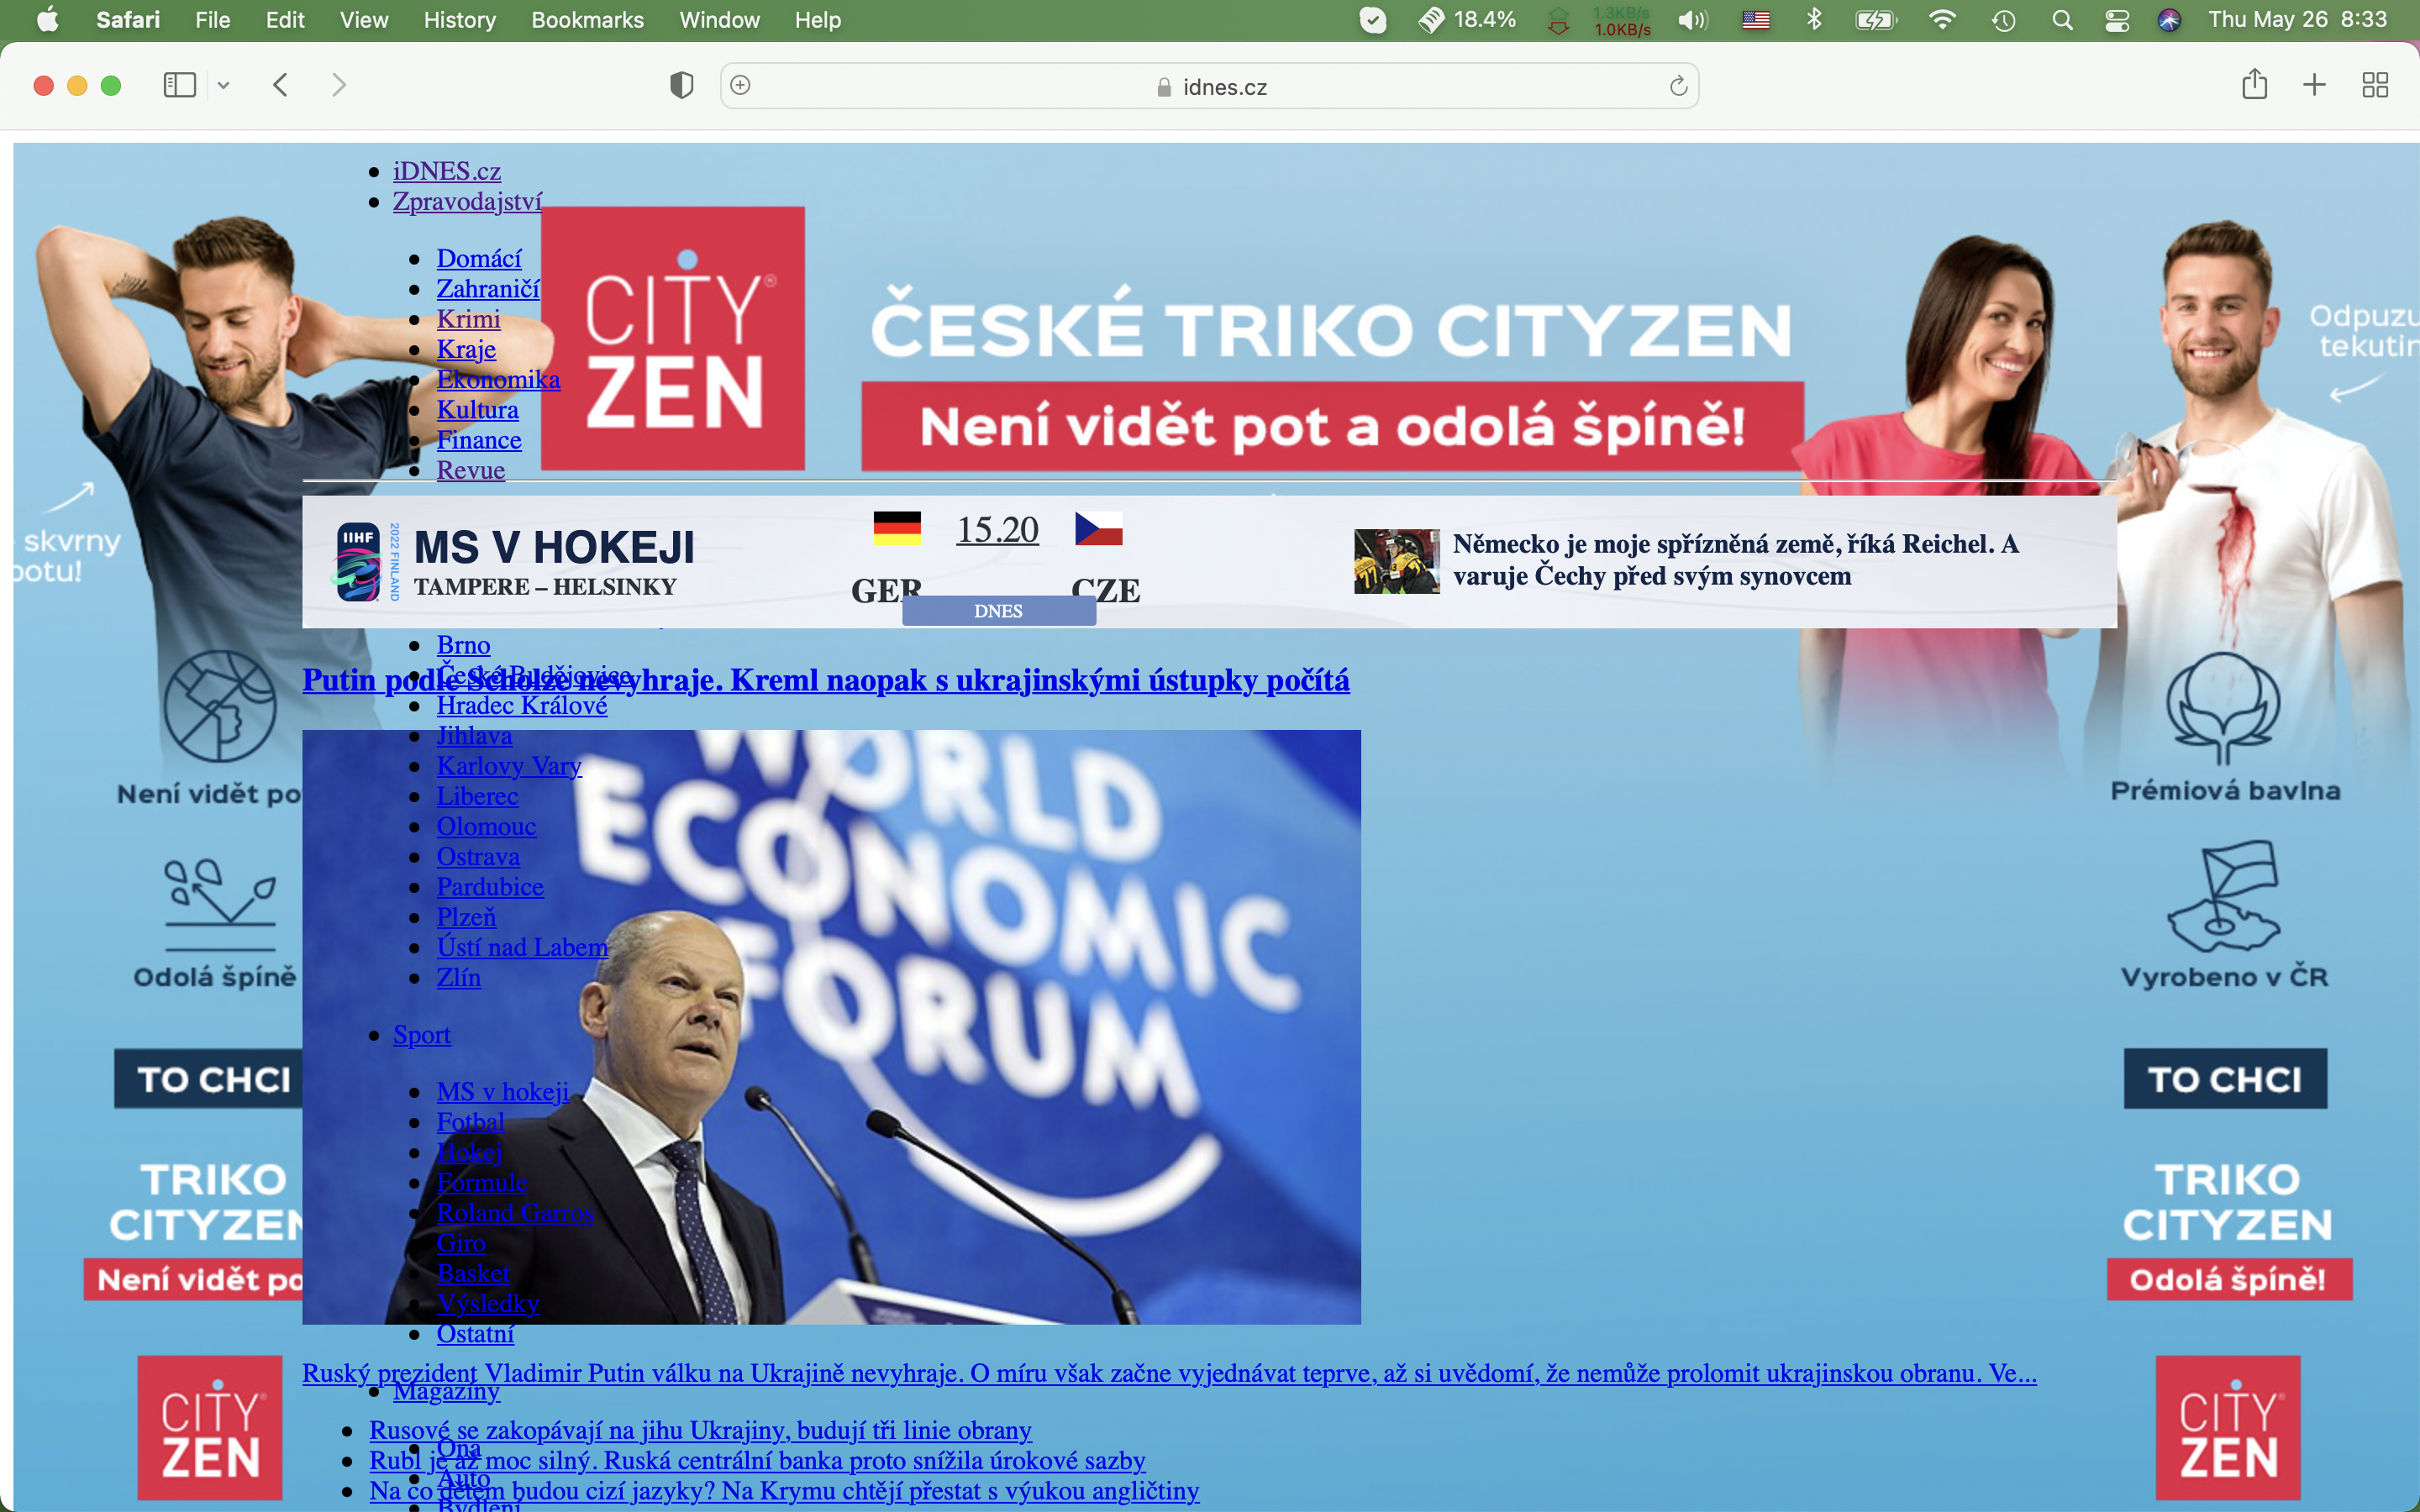Open the Window menu
This screenshot has width=2420, height=1512.
coord(719,20)
